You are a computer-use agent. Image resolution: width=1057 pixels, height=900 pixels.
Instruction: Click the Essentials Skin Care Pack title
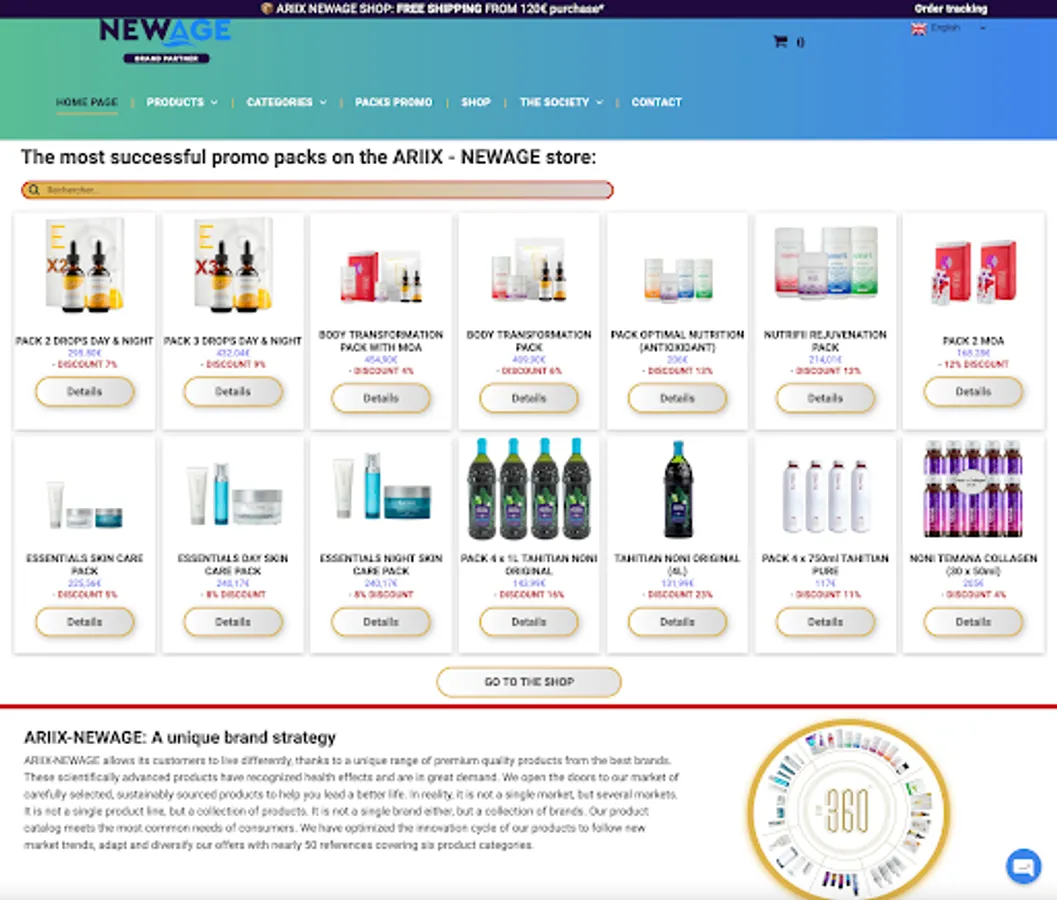[84, 565]
